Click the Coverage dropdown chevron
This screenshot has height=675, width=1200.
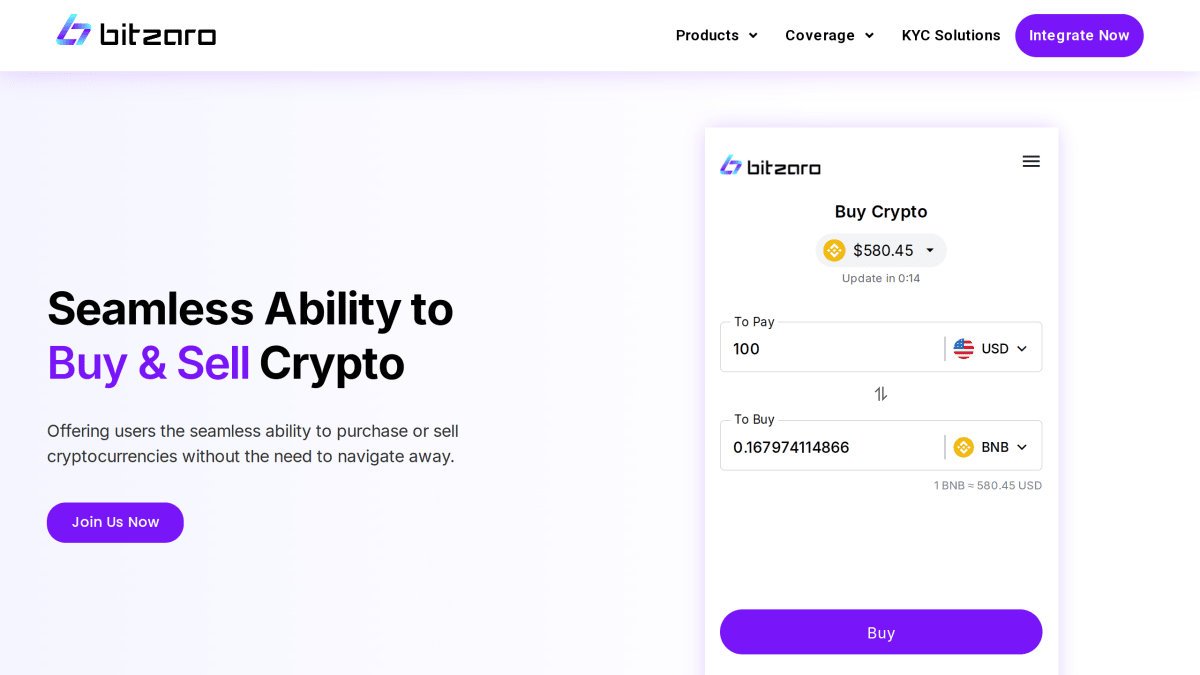[x=869, y=36]
